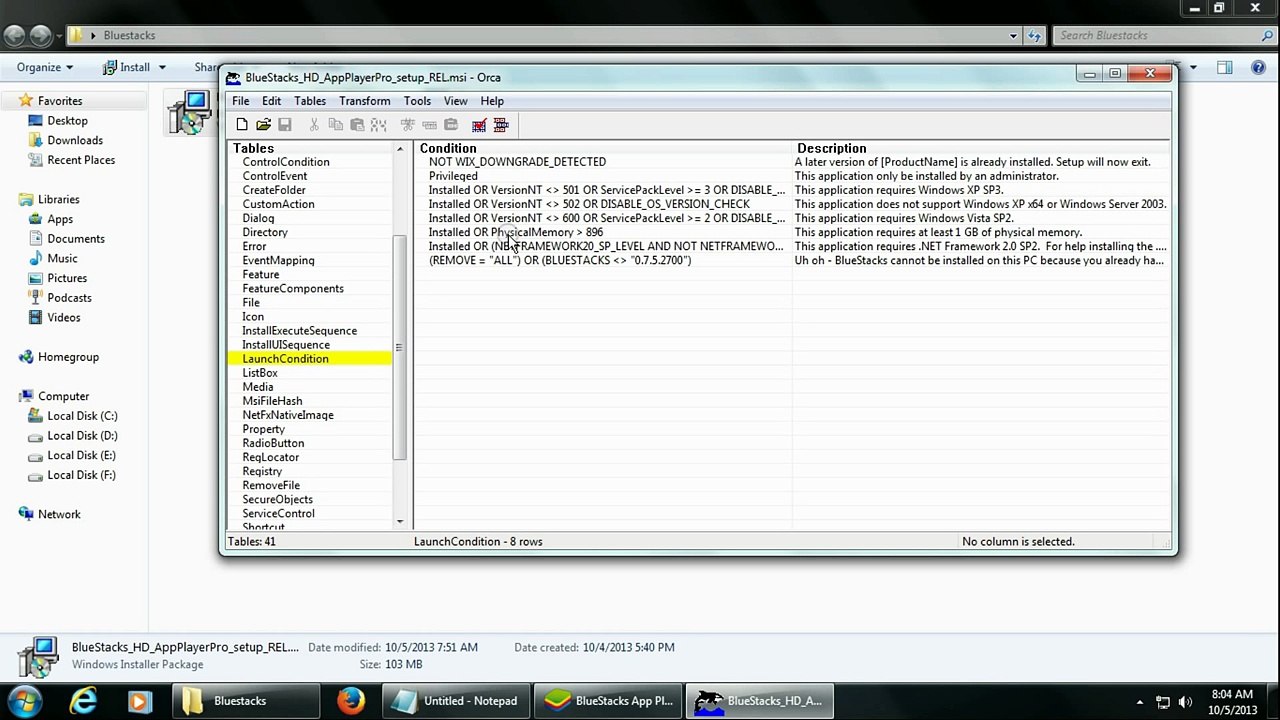Open the Tools menu in Orca
The width and height of the screenshot is (1280, 720).
[x=417, y=101]
